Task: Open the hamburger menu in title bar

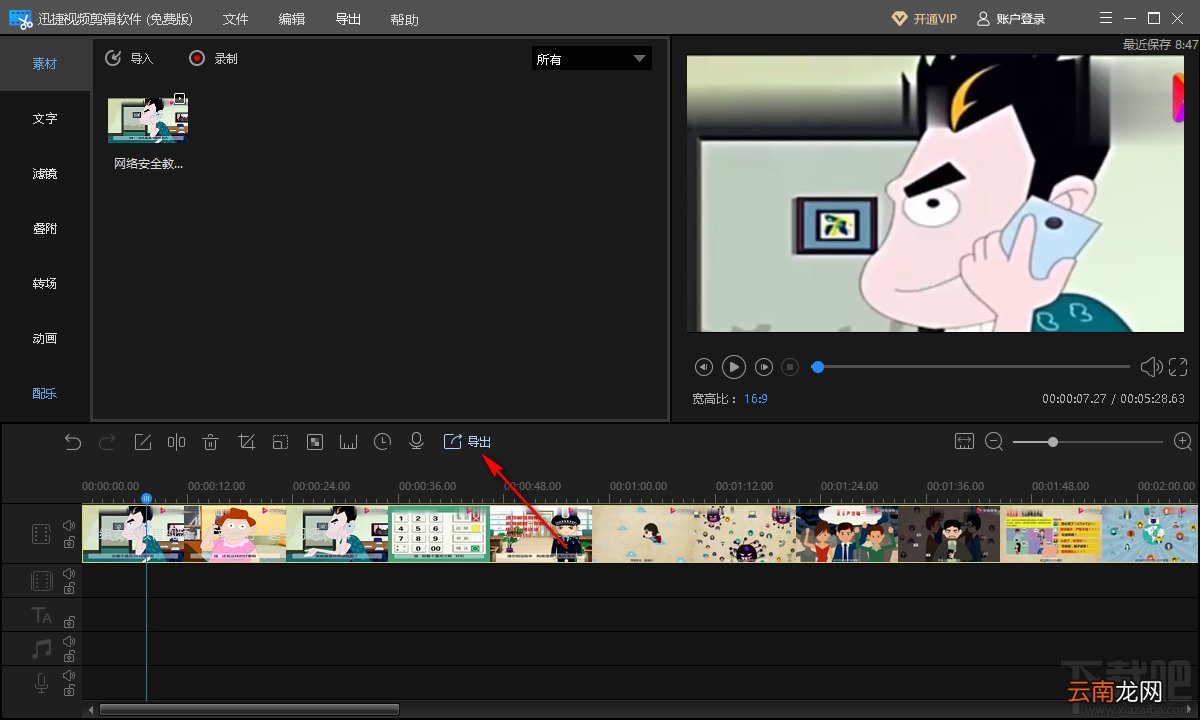Action: pos(1105,18)
